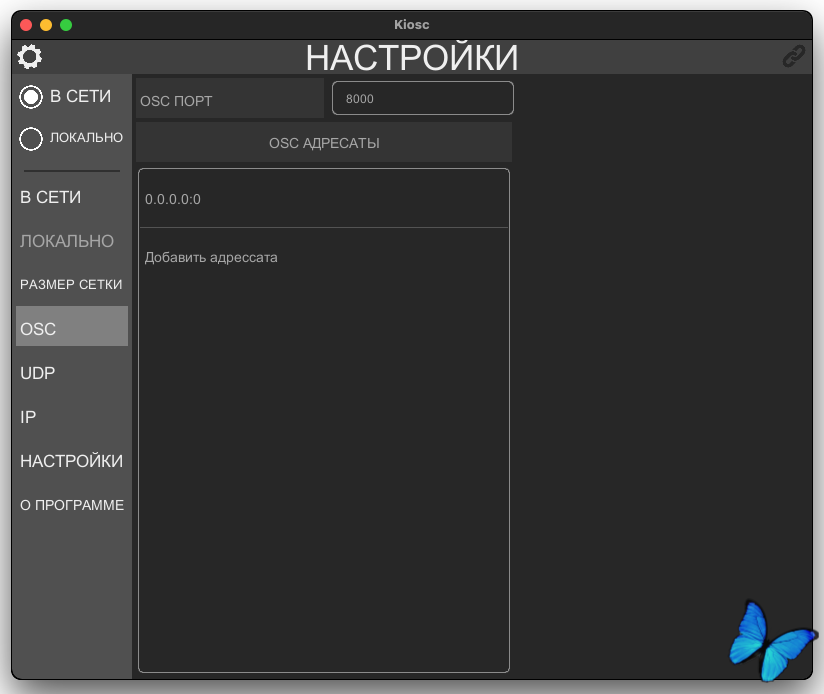Select the В СЕТИ radio button
This screenshot has width=824, height=694.
point(31,97)
